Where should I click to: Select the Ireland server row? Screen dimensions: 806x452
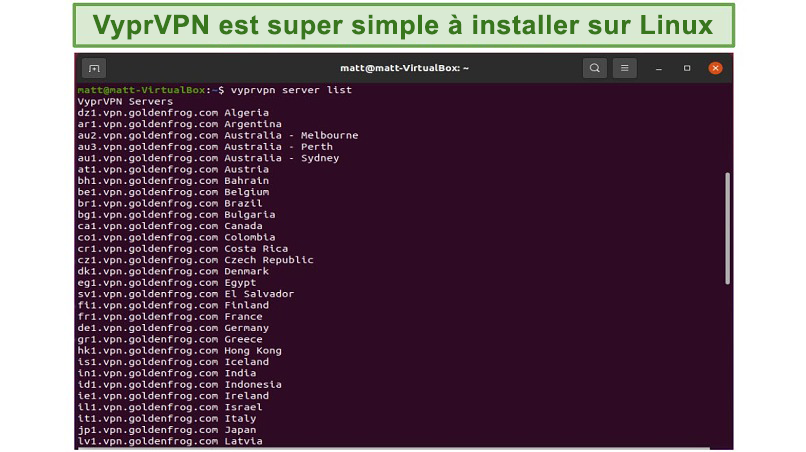click(x=173, y=396)
